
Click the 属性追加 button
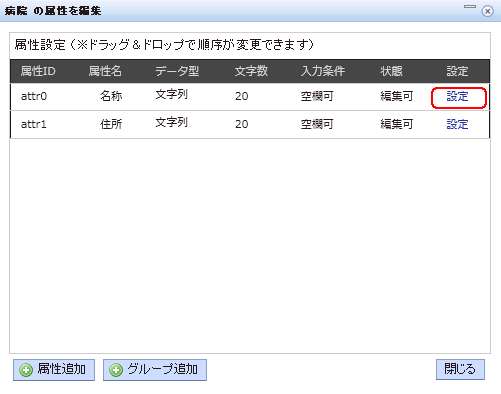(x=54, y=370)
